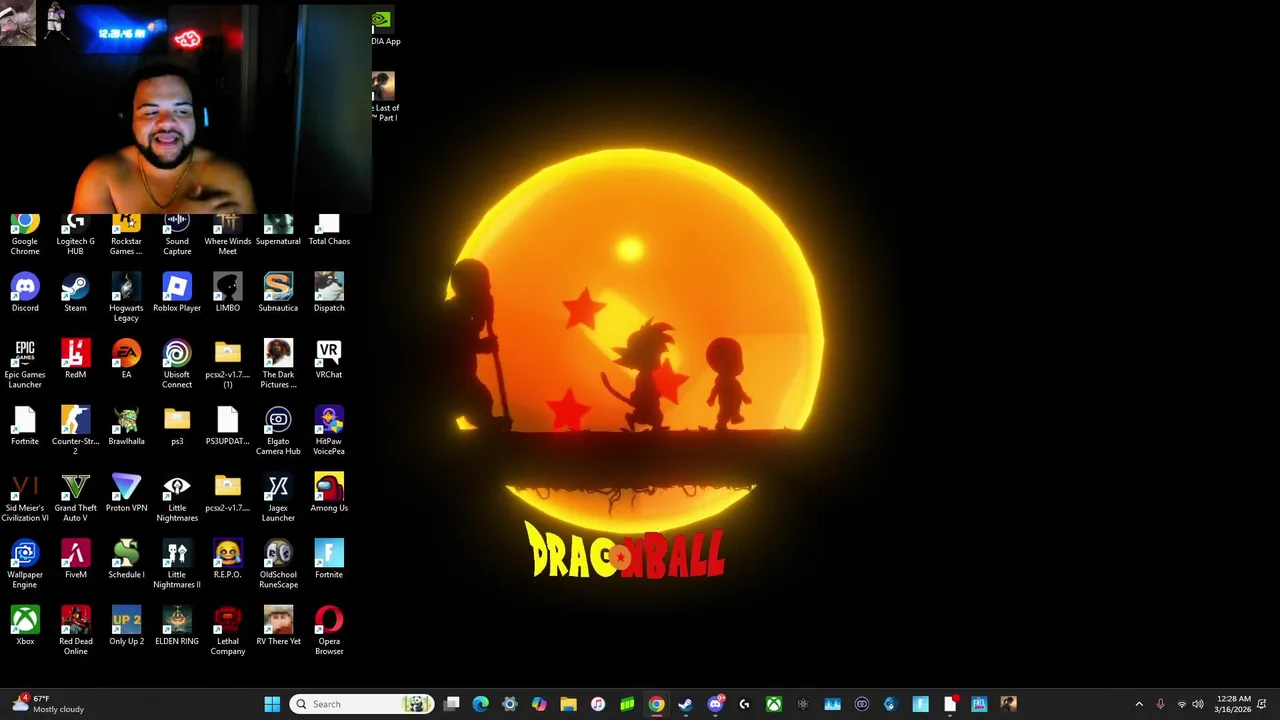Click the taskbar Search box
Image resolution: width=1280 pixels, height=720 pixels.
click(x=362, y=704)
